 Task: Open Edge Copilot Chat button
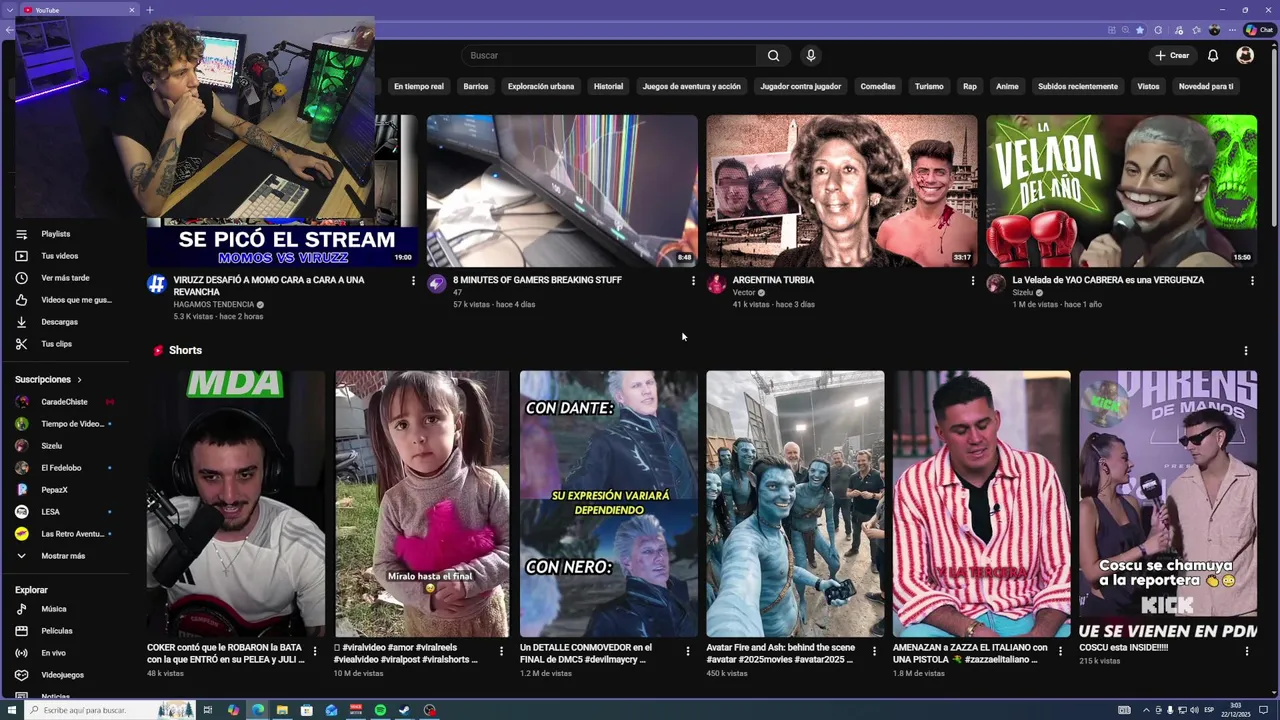coord(1257,30)
